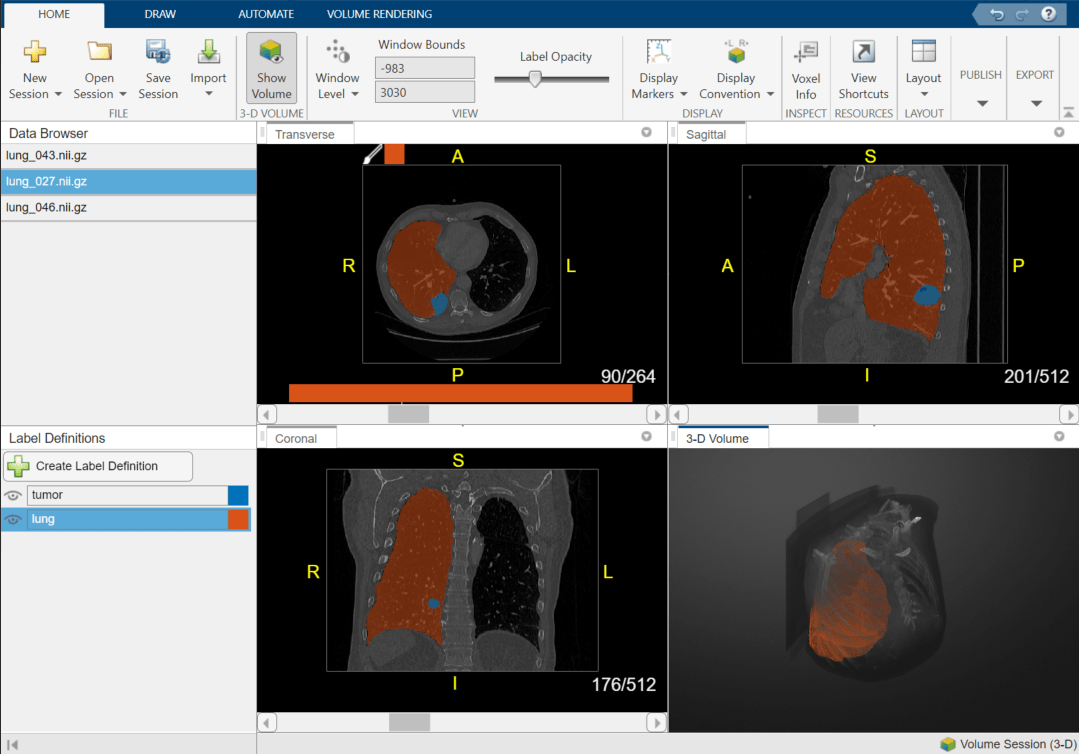Viewport: 1079px width, 754px height.
Task: Toggle visibility of the lung label
Action: (13, 520)
